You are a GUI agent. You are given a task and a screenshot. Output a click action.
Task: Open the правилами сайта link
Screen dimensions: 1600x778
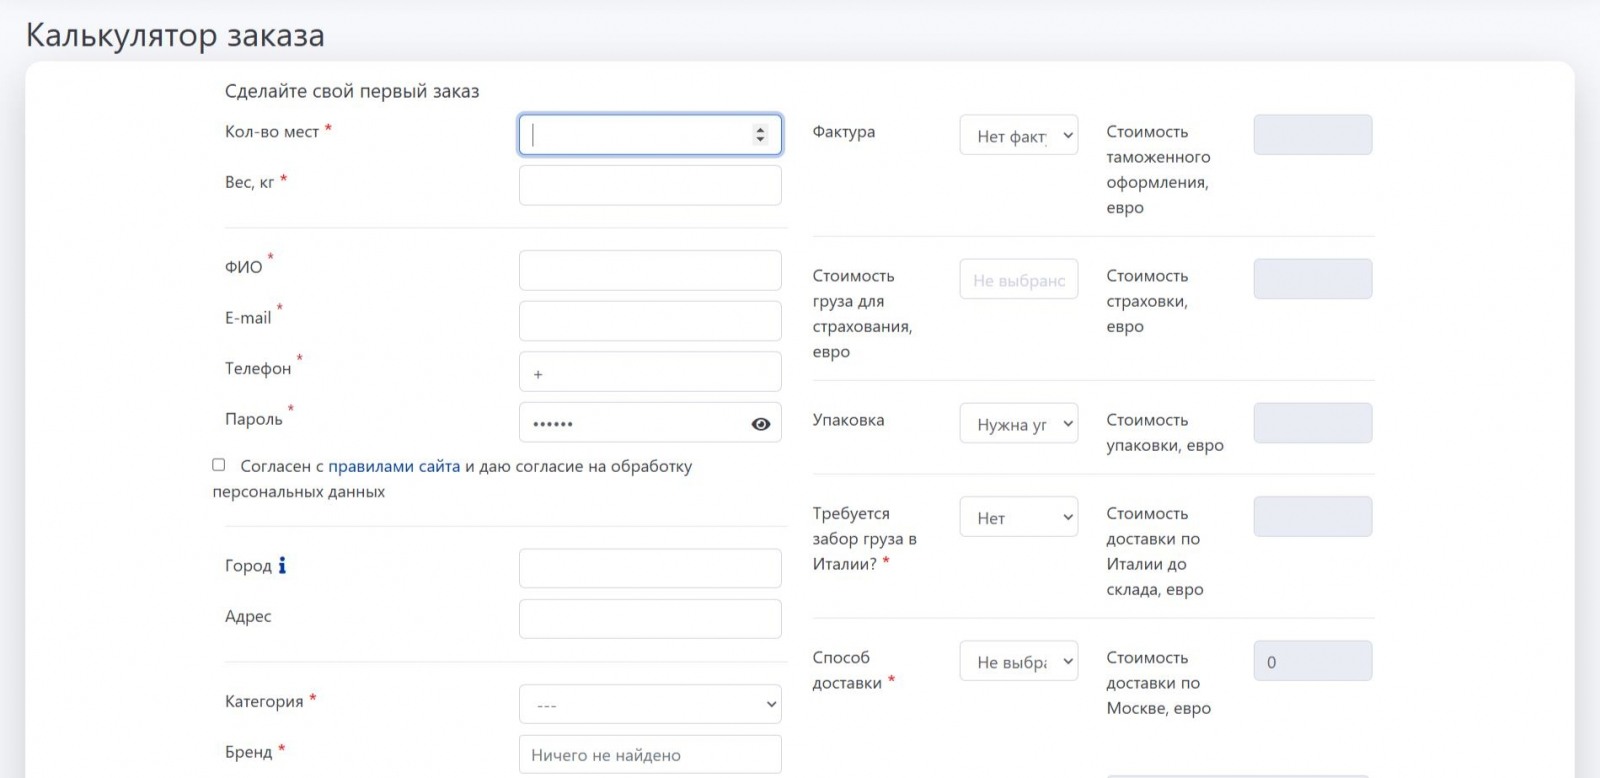tap(394, 466)
